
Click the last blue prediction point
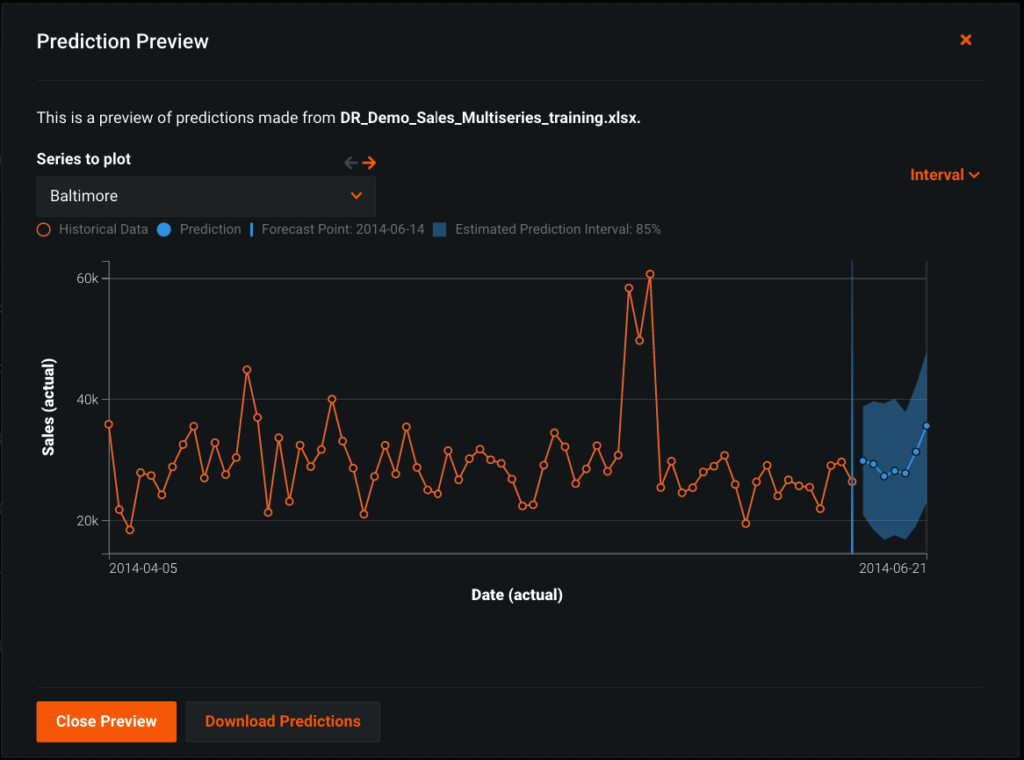pyautogui.click(x=926, y=426)
